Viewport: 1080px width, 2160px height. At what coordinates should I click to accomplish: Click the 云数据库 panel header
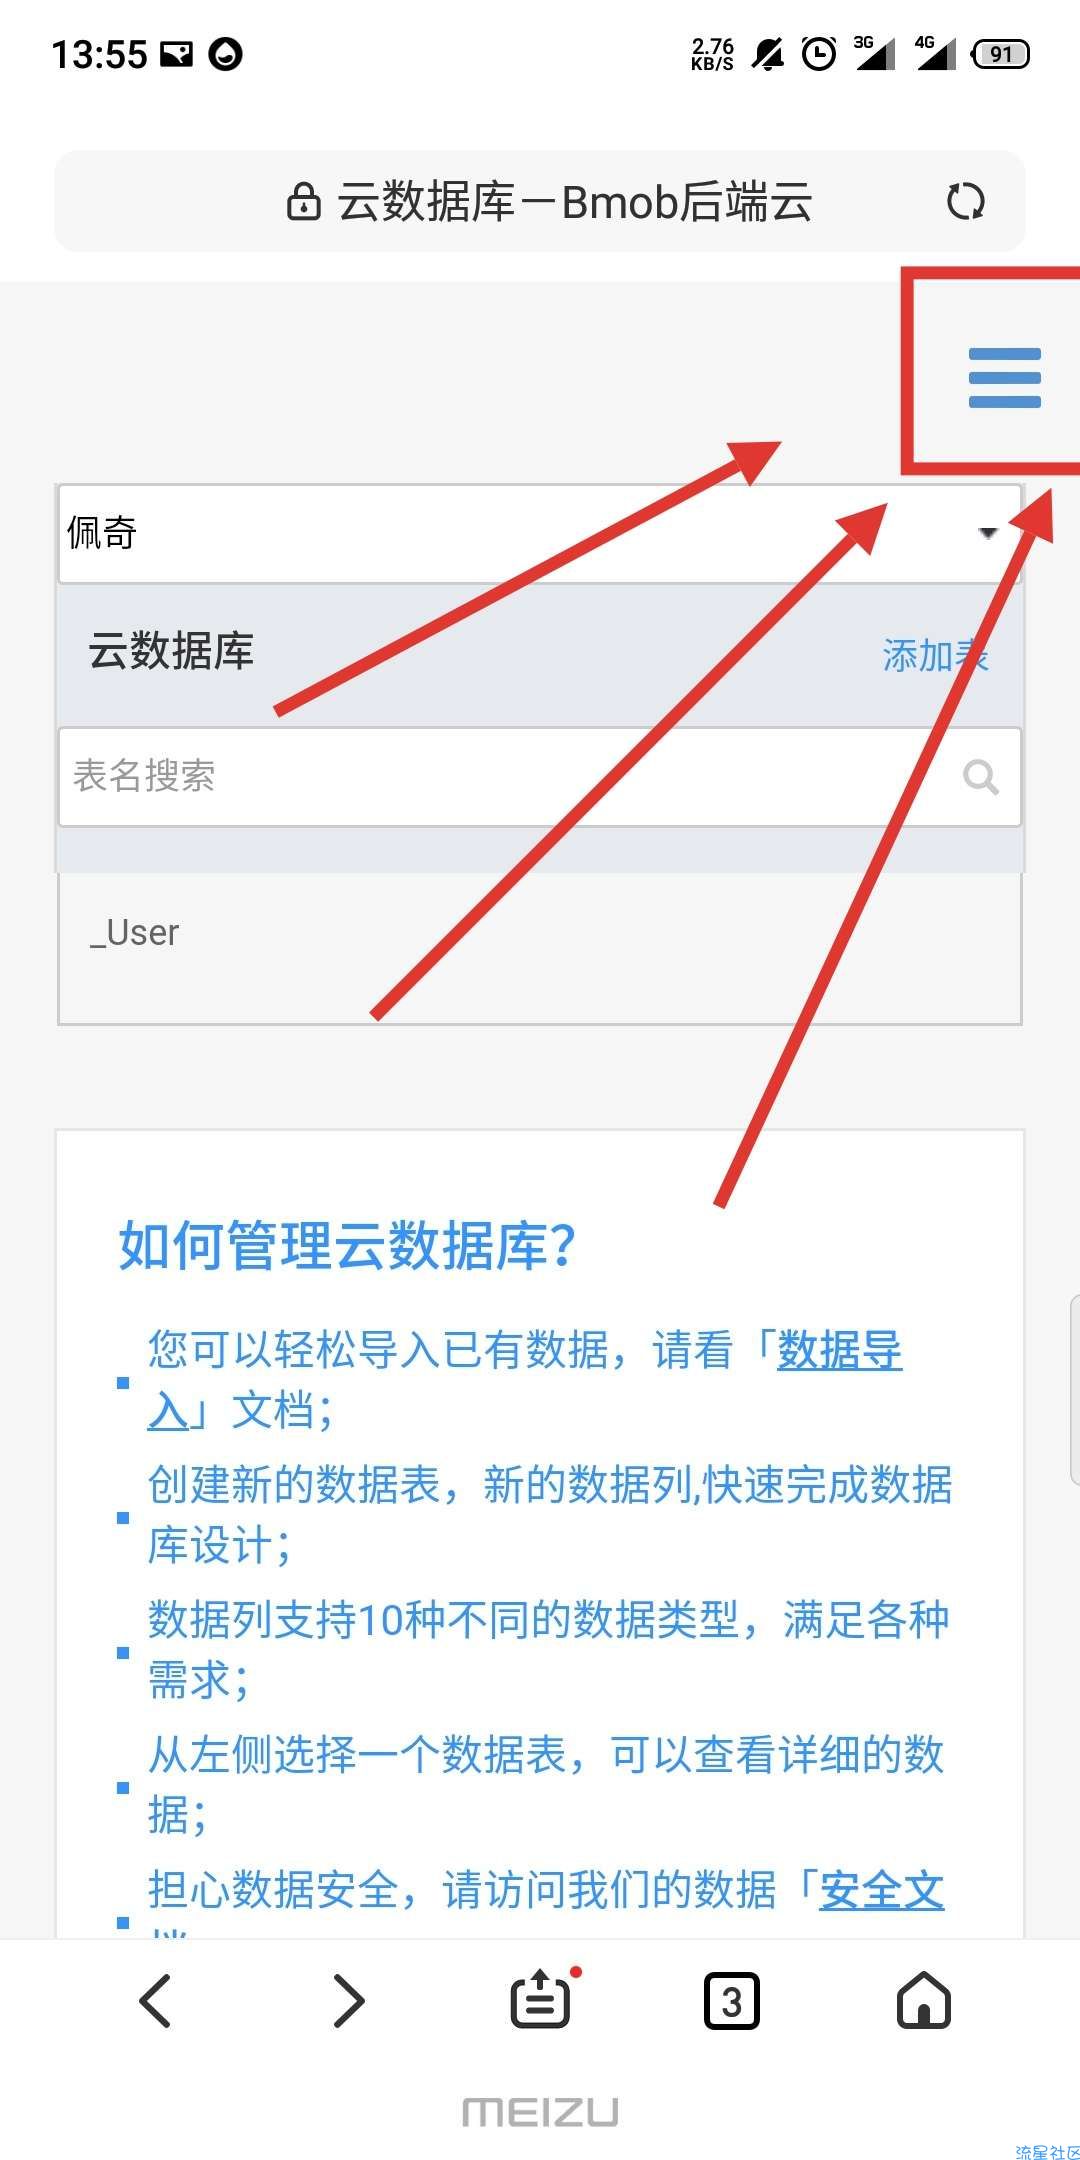pyautogui.click(x=540, y=653)
